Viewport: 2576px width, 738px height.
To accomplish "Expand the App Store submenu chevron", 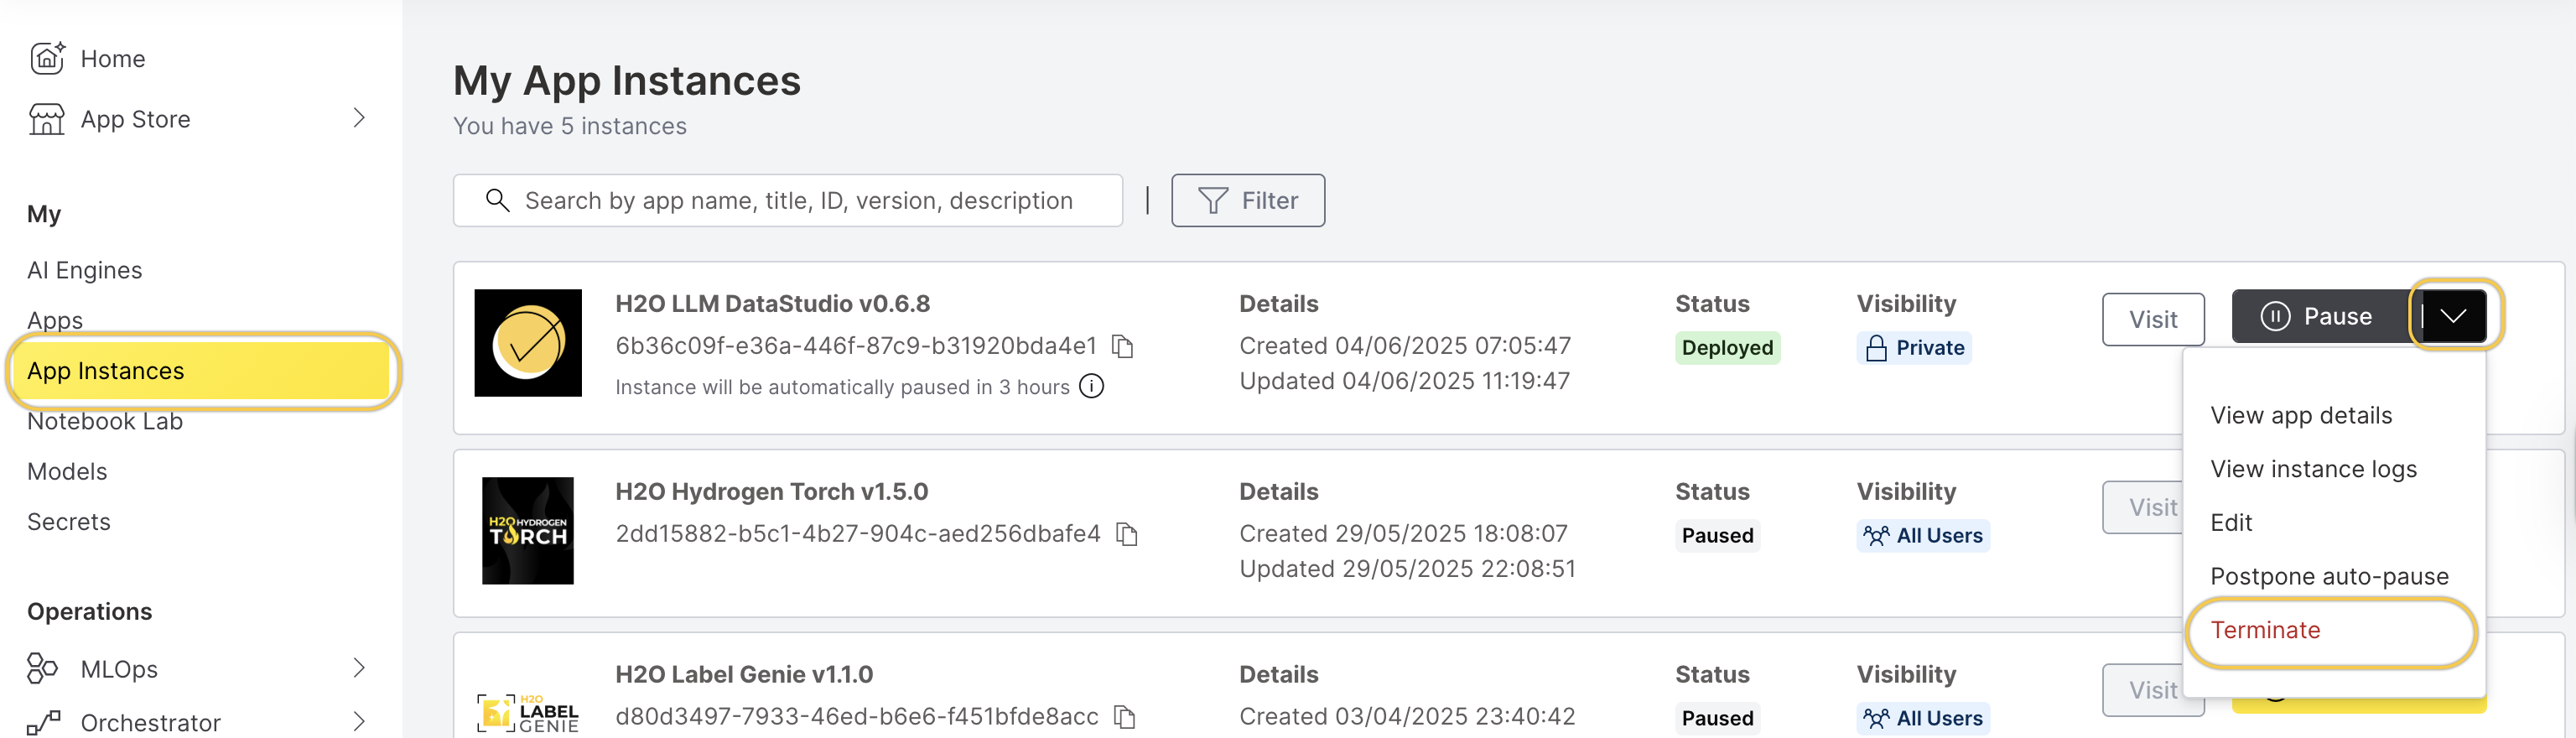I will (x=359, y=118).
